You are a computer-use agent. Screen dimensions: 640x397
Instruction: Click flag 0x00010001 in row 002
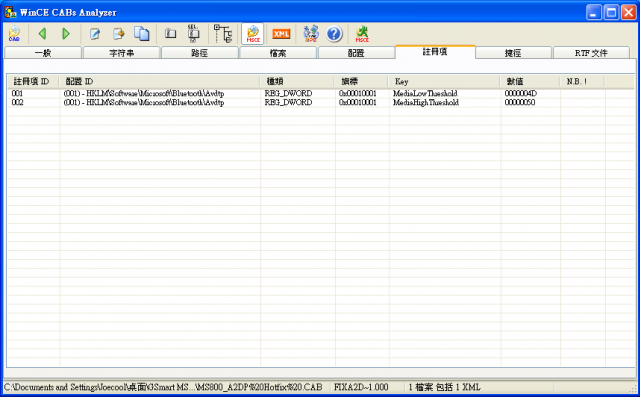(358, 102)
